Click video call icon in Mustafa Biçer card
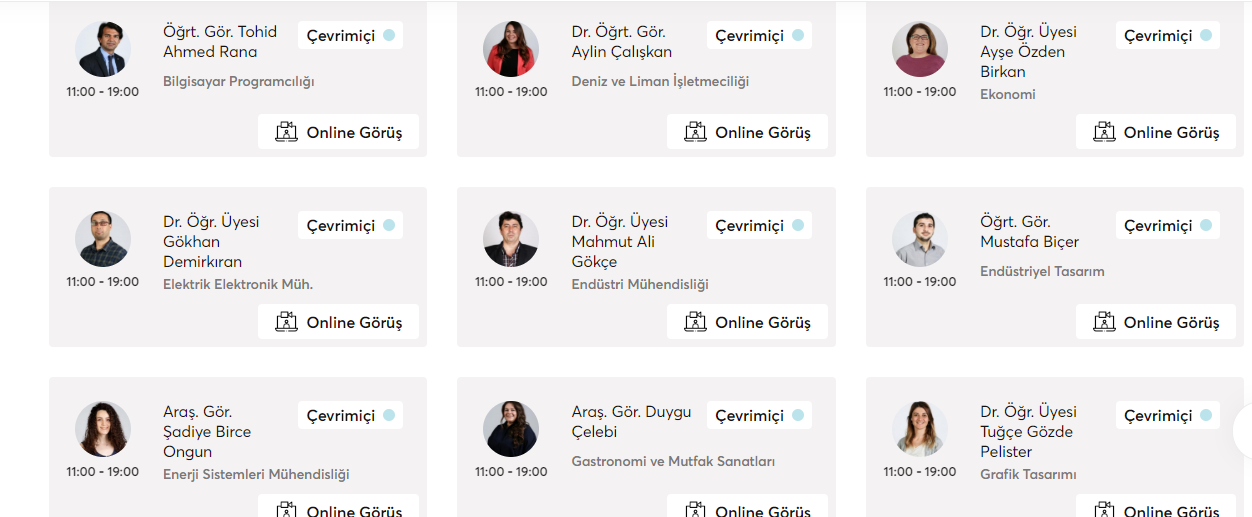Image resolution: width=1252 pixels, height=517 pixels. 1104,322
